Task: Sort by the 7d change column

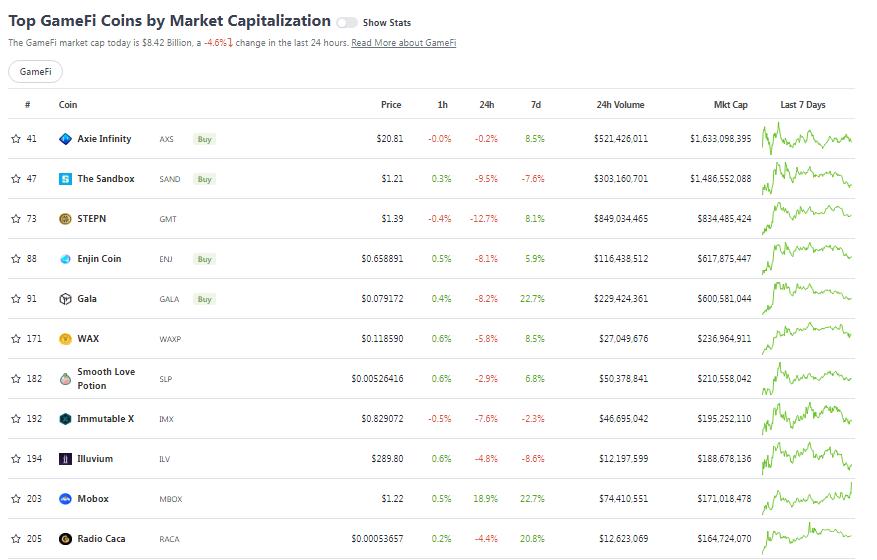Action: (536, 105)
